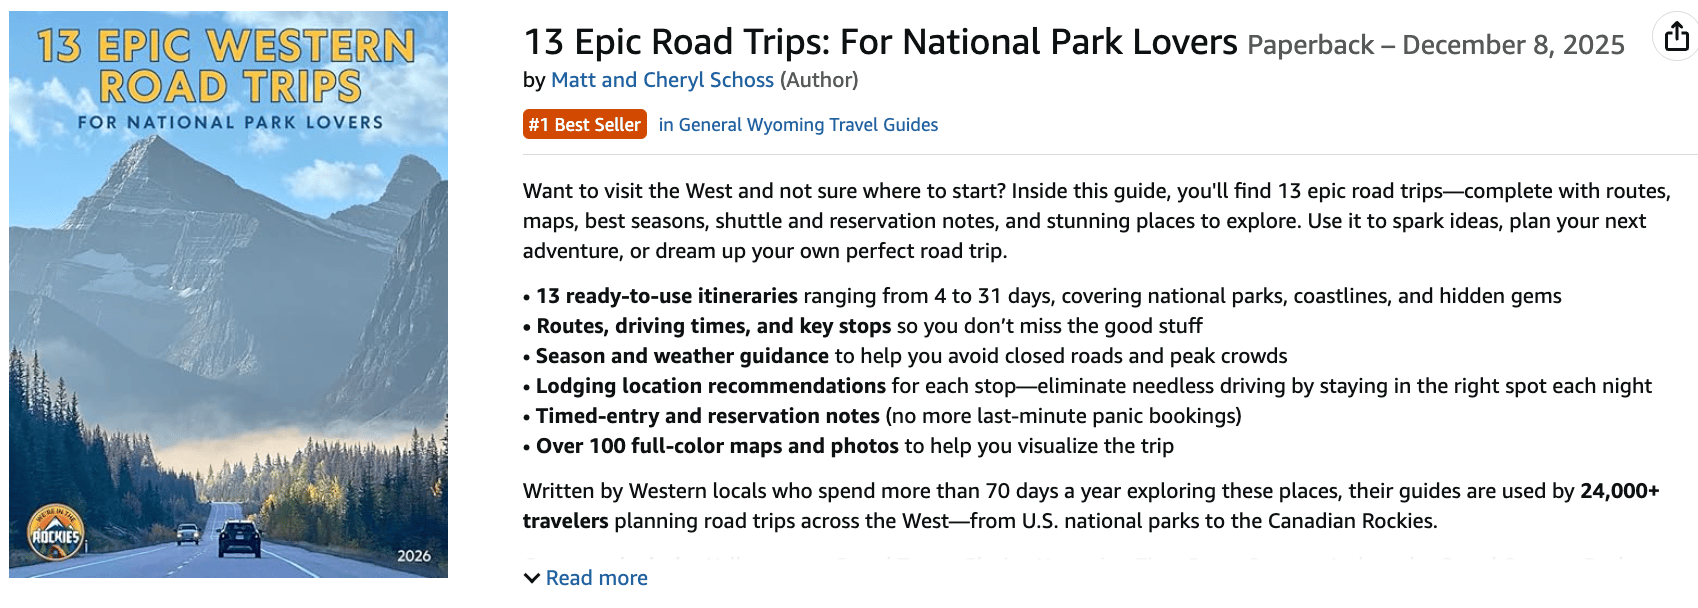The image size is (1698, 608).
Task: Click the (Author) label
Action: (819, 80)
